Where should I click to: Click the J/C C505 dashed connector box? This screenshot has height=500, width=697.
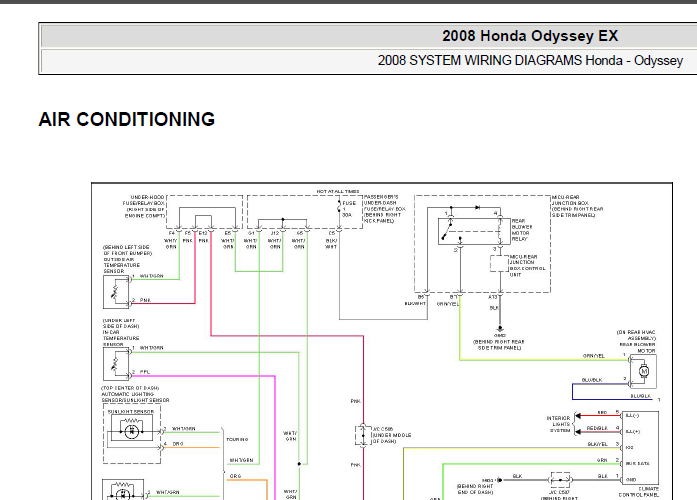[x=363, y=436]
